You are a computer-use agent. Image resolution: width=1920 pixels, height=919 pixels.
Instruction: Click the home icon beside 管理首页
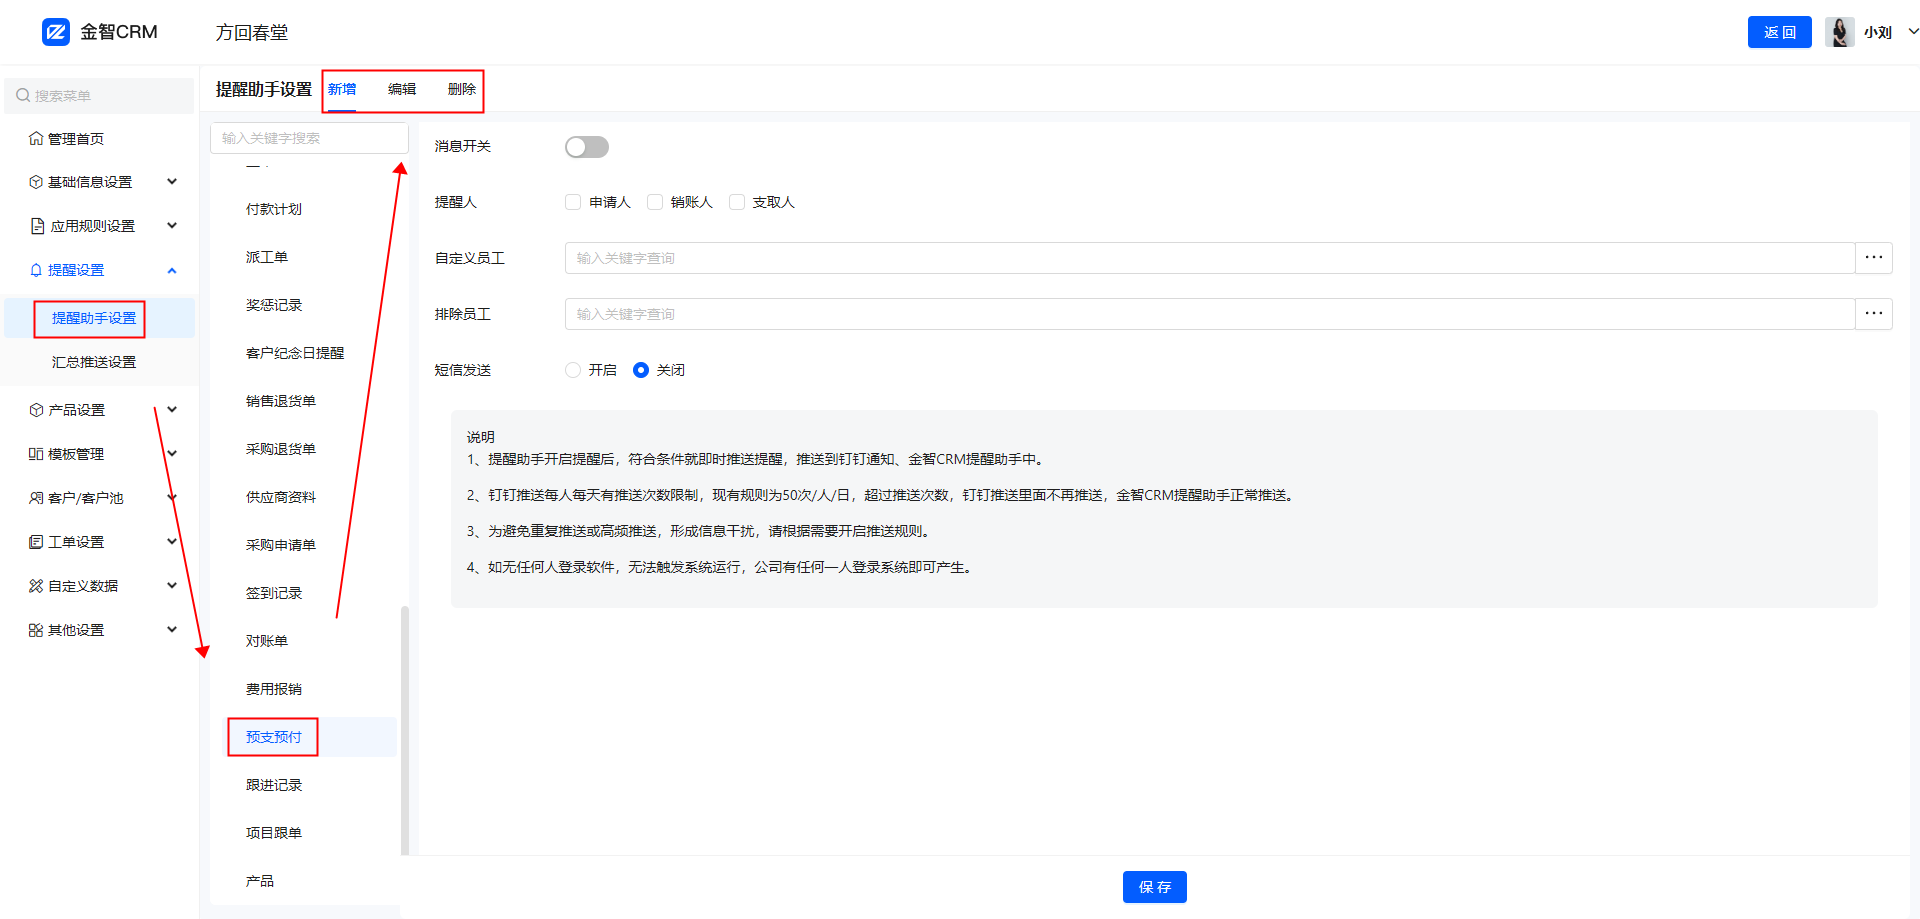36,139
